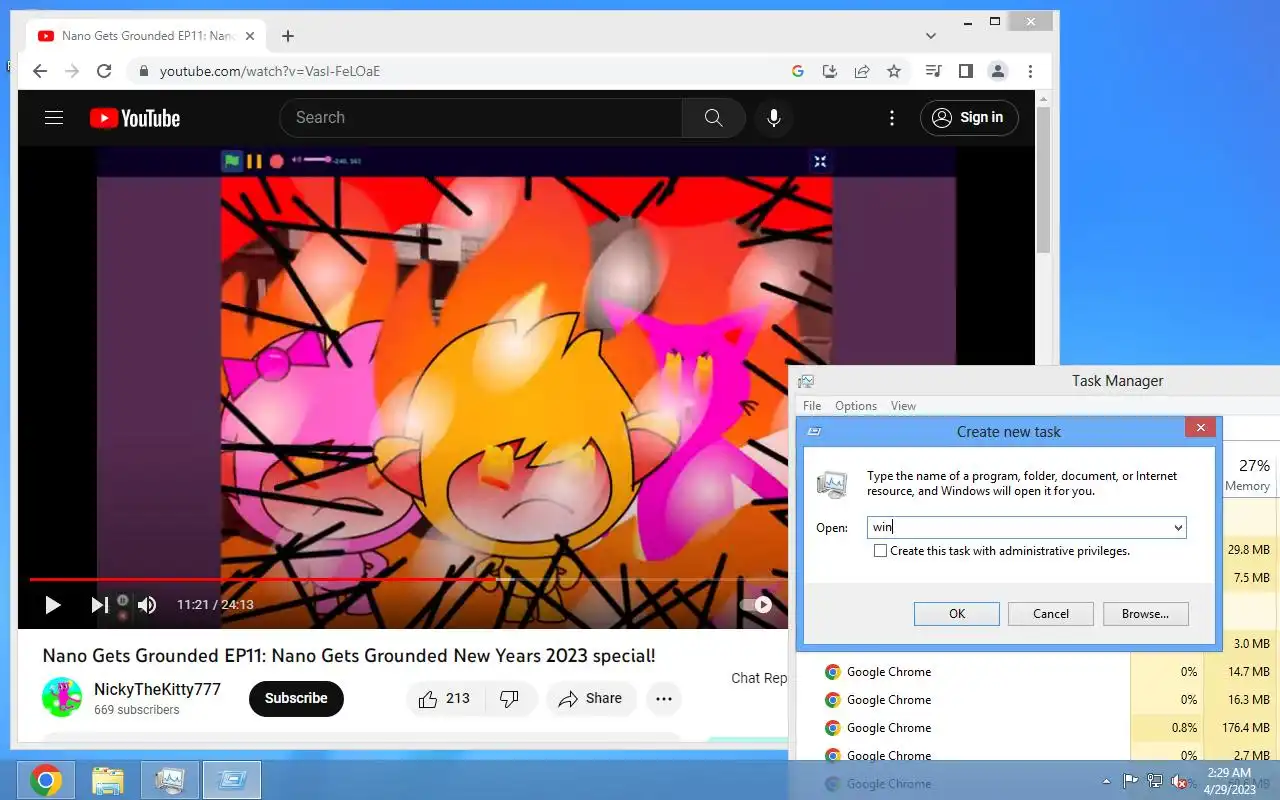Skip to the next video
The width and height of the screenshot is (1280, 800).
point(99,604)
